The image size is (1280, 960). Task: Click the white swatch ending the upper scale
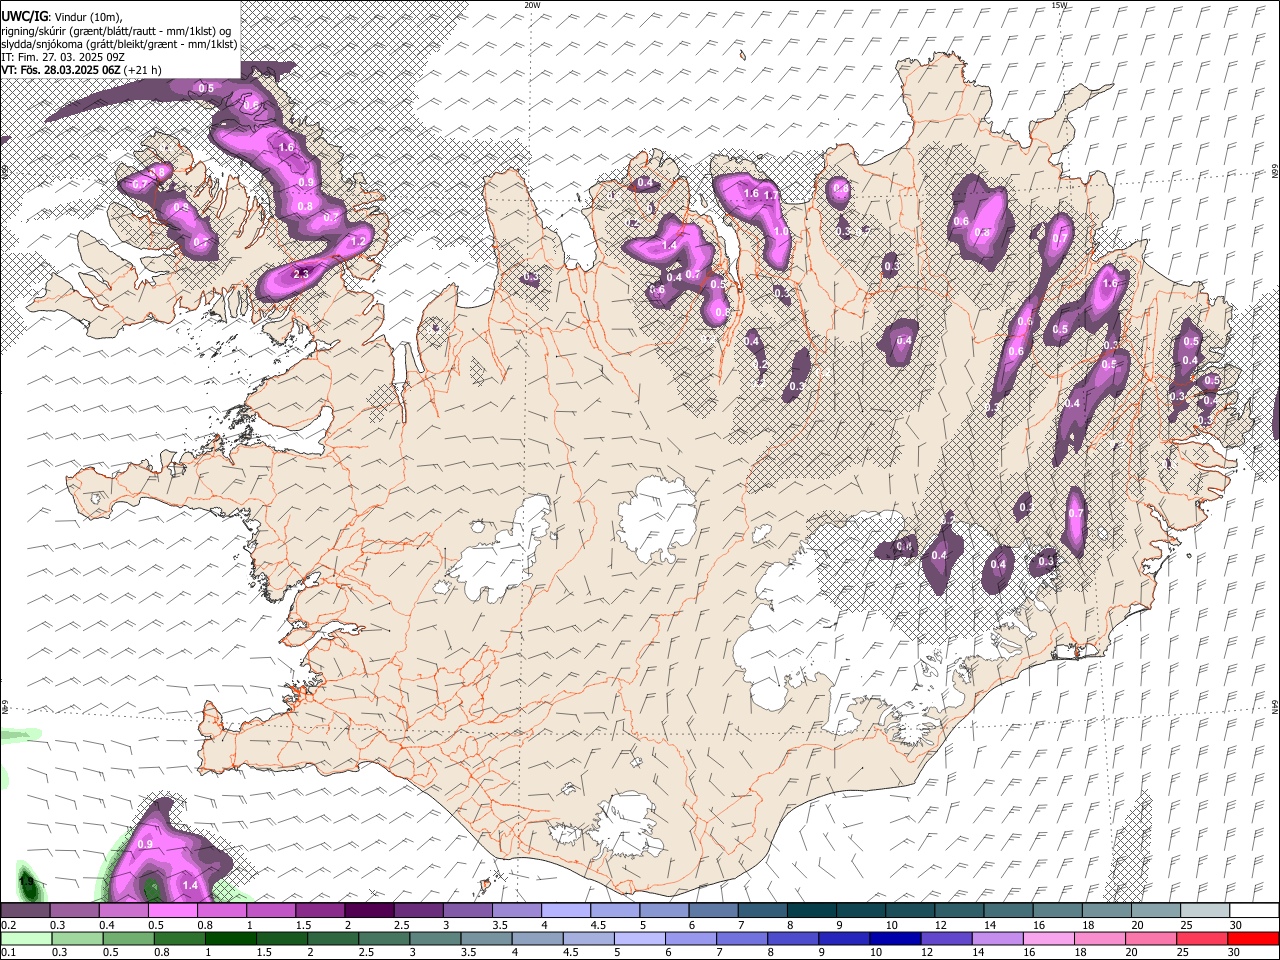coord(1254,910)
